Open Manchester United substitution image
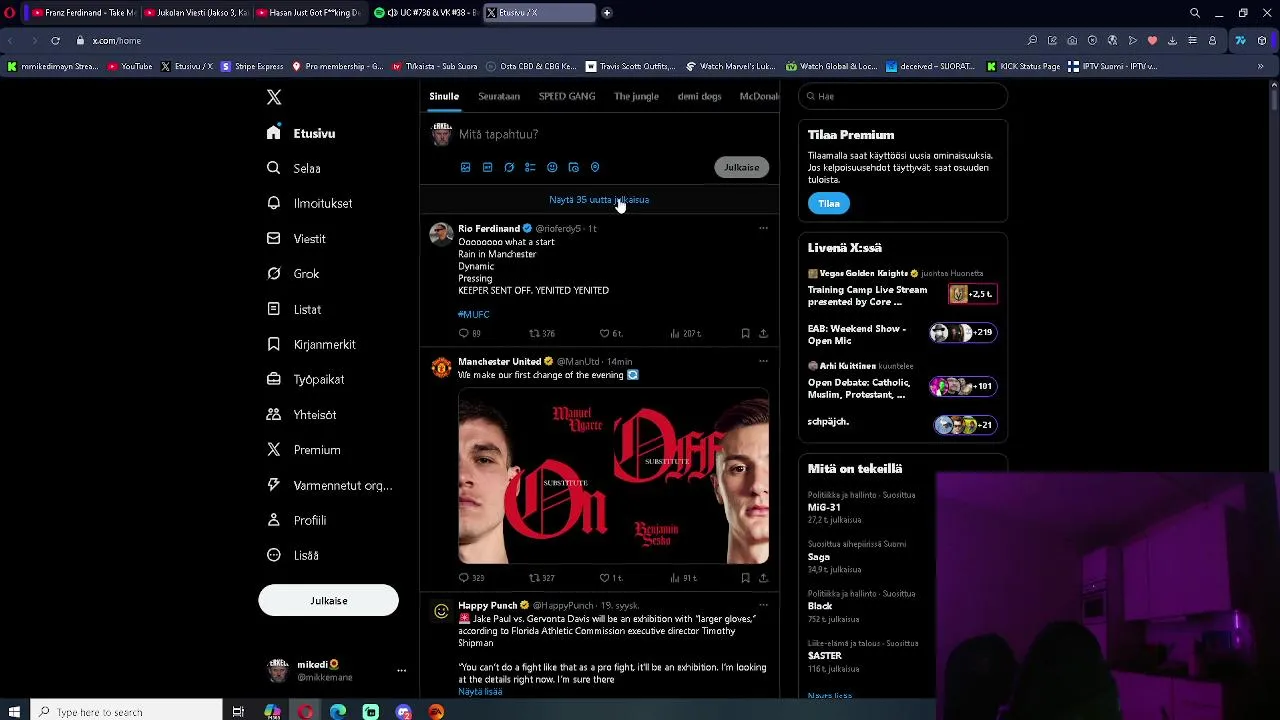This screenshot has height=720, width=1280. (x=613, y=476)
